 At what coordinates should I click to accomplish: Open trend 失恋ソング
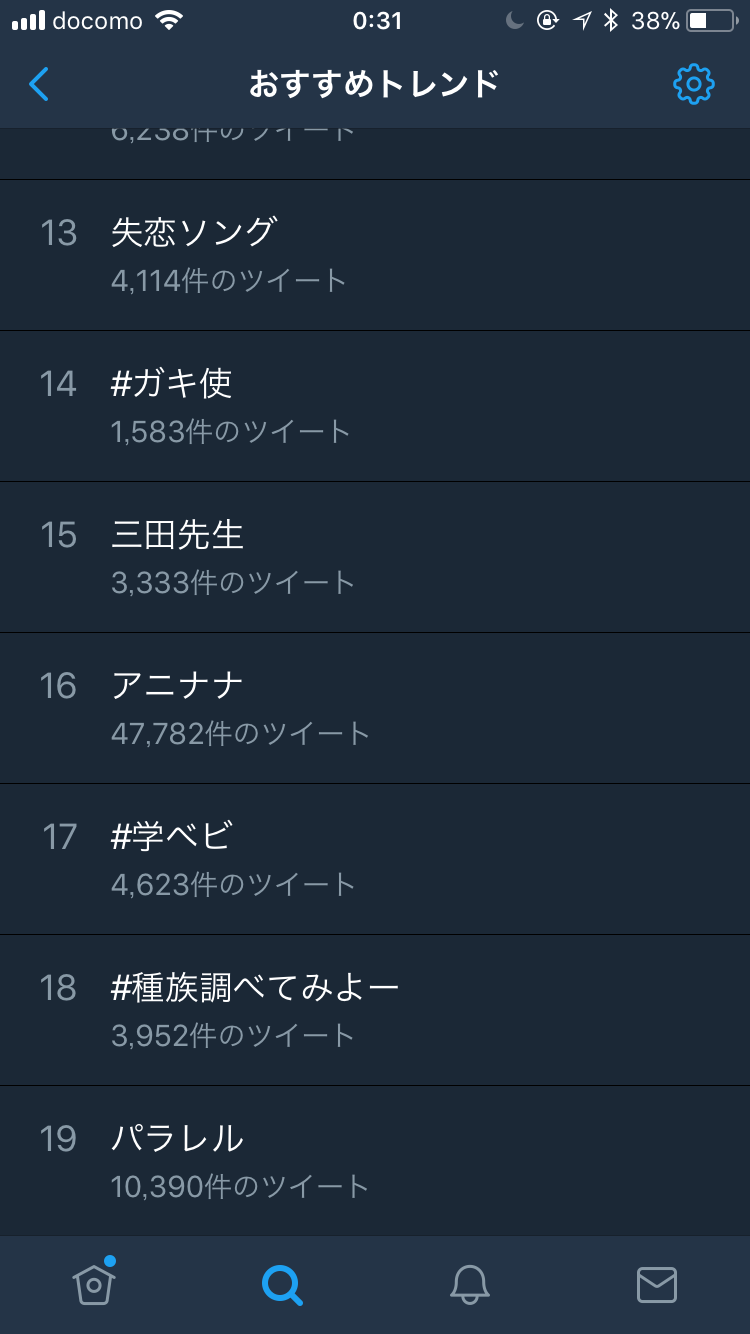pos(194,233)
